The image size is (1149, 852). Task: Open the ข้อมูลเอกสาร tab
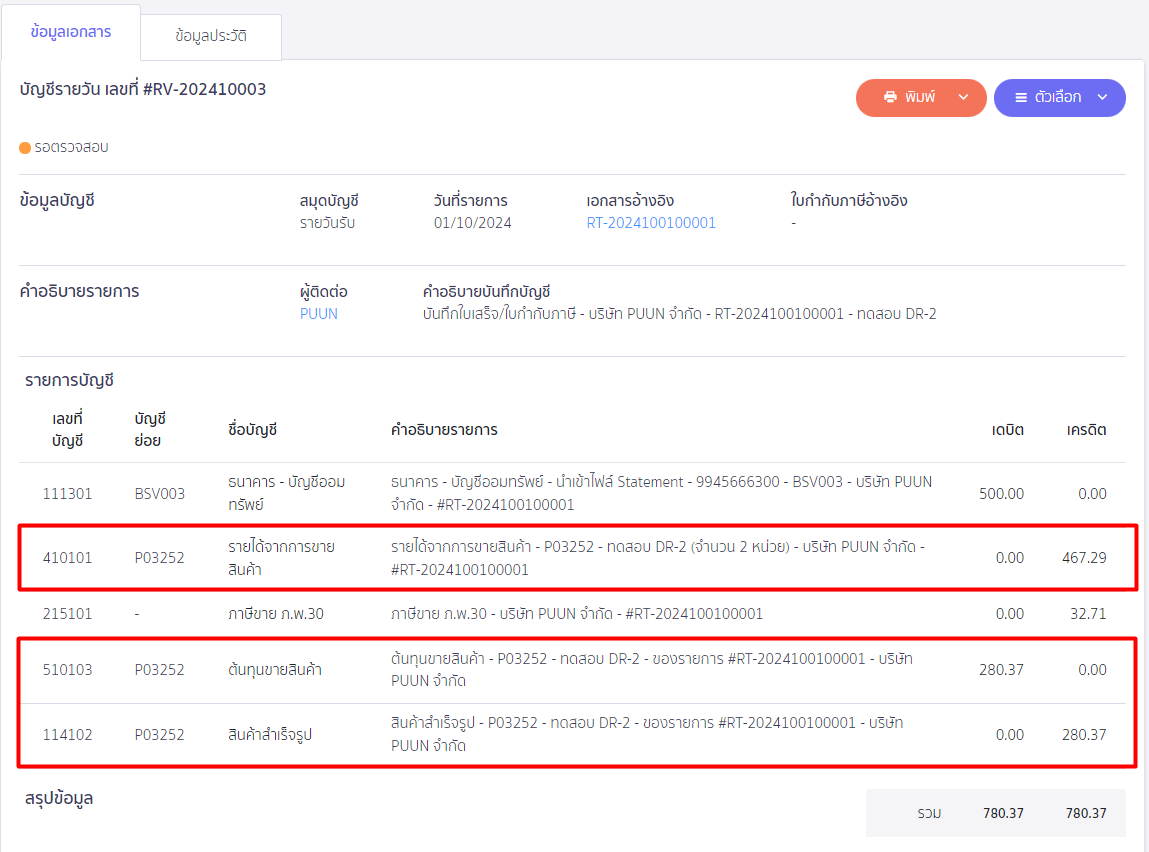pyautogui.click(x=71, y=32)
